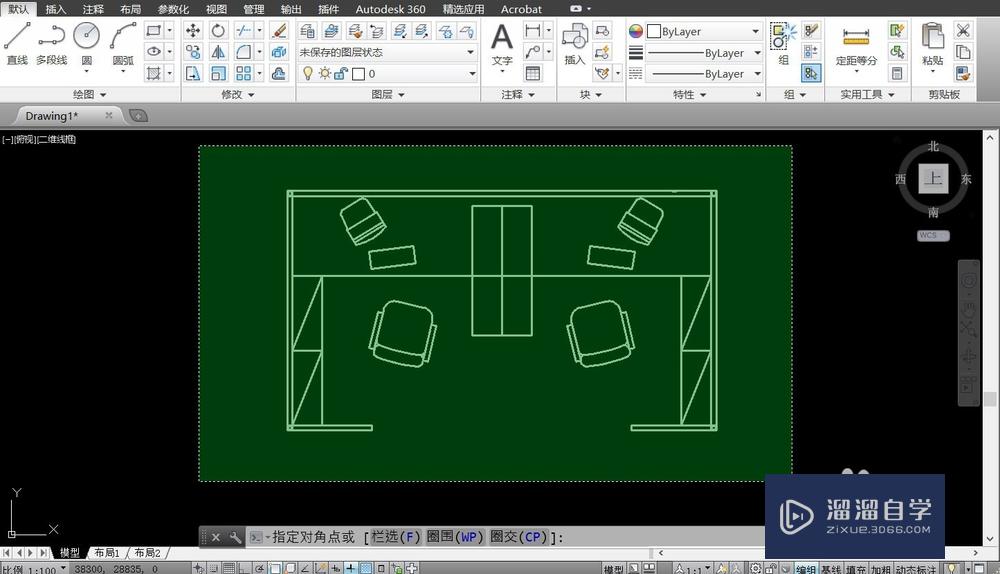Image resolution: width=1000 pixels, height=574 pixels.
Task: Expand the 图层 panel
Action: pyautogui.click(x=388, y=94)
